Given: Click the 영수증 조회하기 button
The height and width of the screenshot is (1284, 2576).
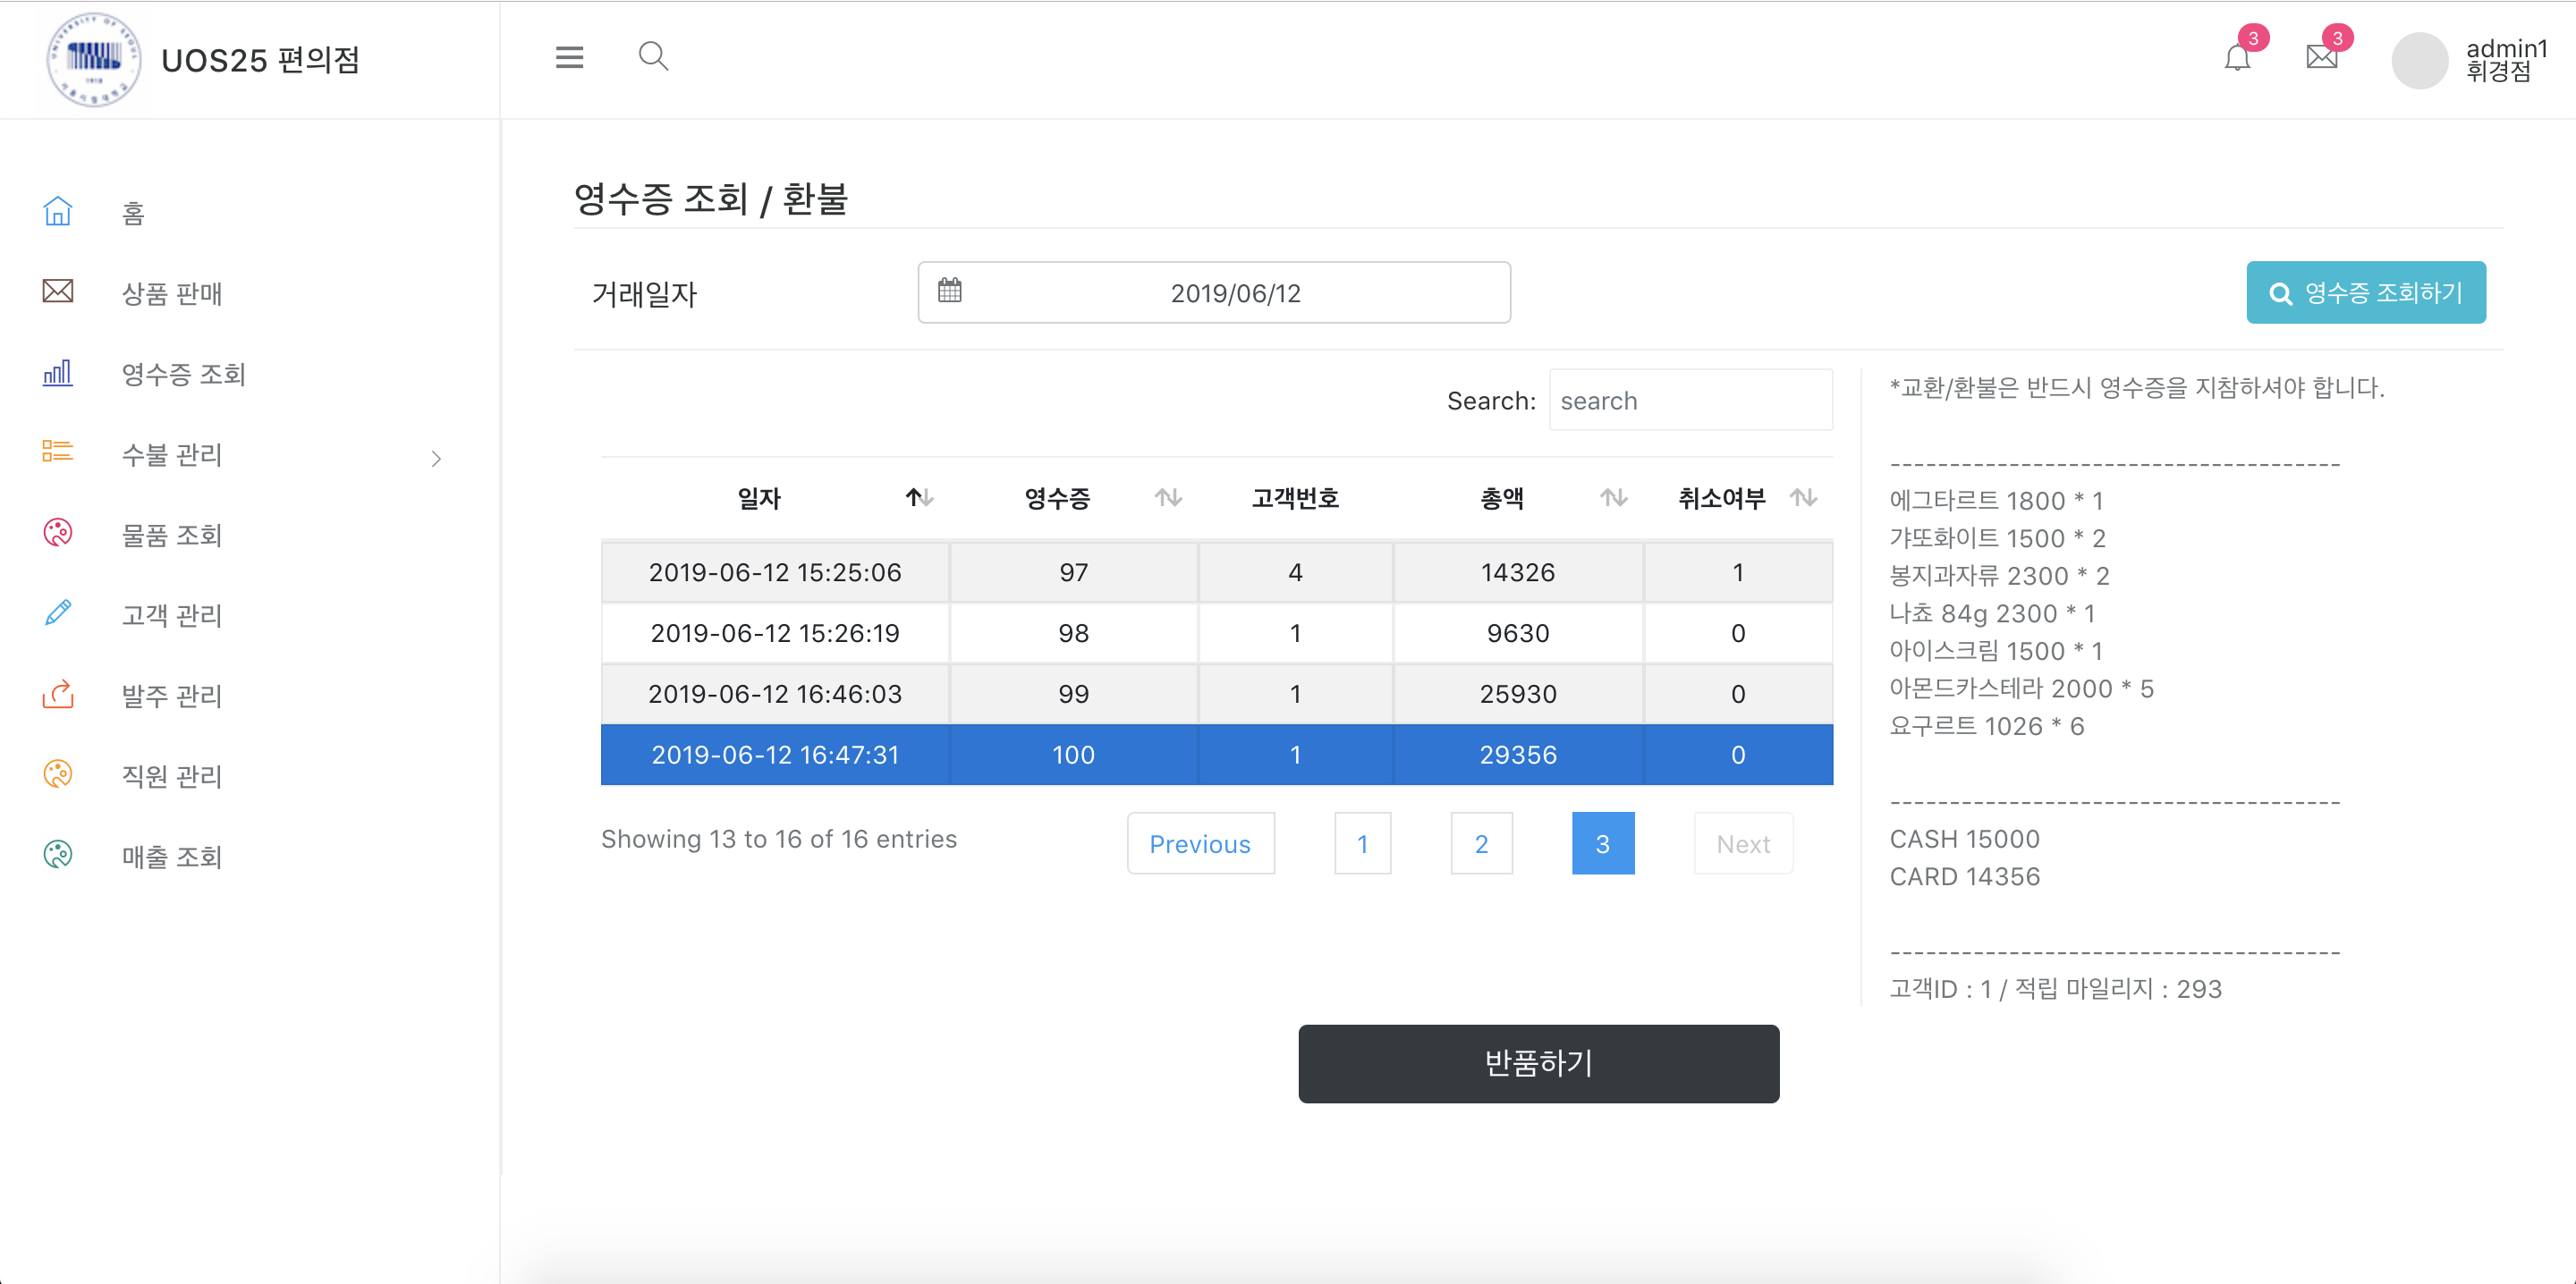Looking at the screenshot, I should [2365, 293].
